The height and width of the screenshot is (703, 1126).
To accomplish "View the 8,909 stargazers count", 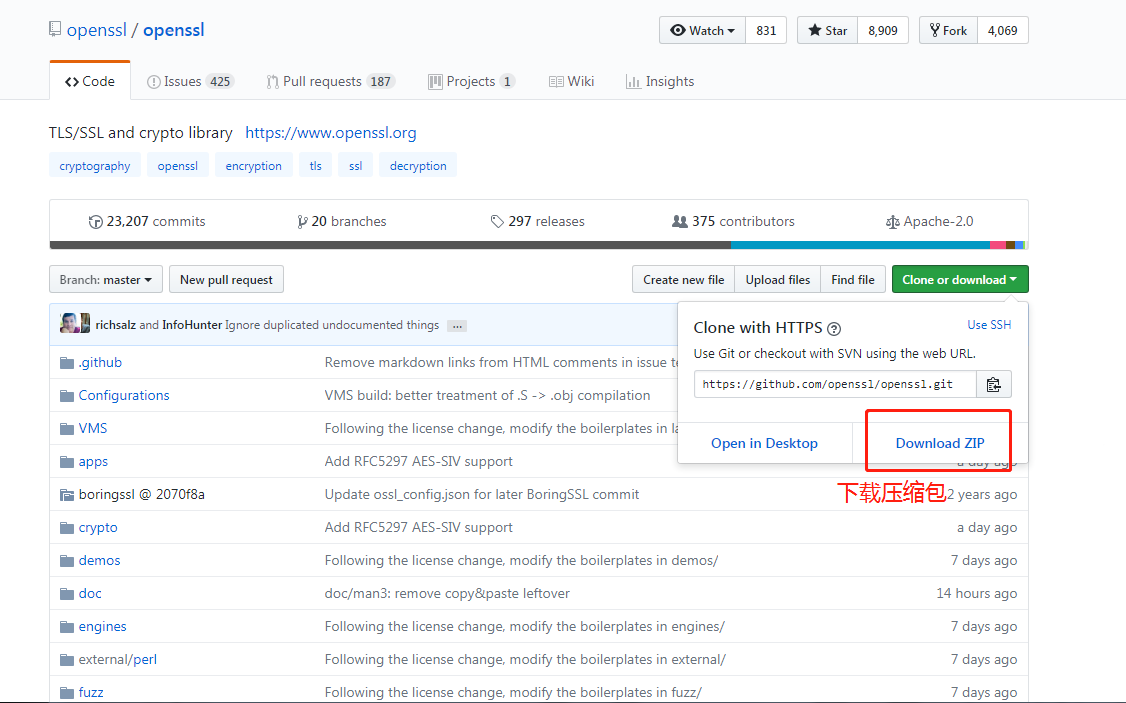I will coord(883,30).
